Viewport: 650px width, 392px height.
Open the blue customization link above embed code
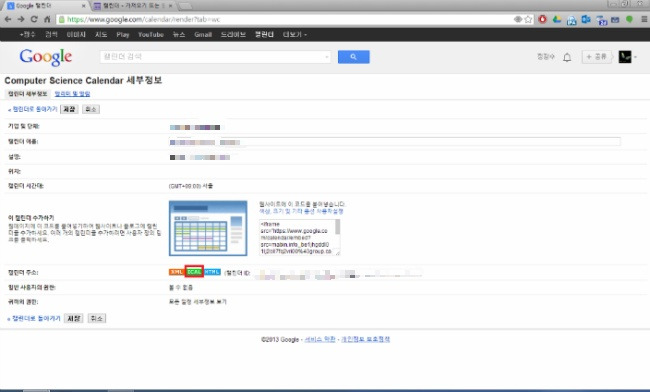(x=301, y=211)
